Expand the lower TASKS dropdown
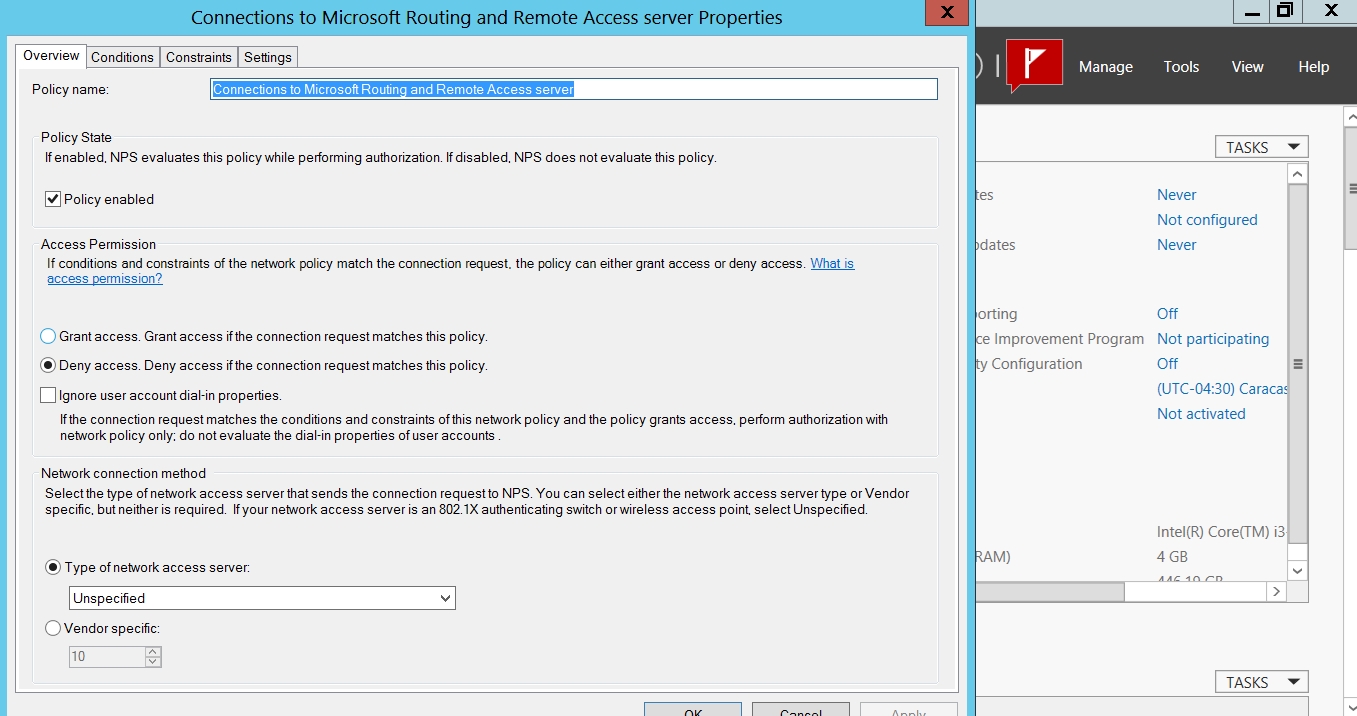The height and width of the screenshot is (716, 1357). click(1261, 682)
